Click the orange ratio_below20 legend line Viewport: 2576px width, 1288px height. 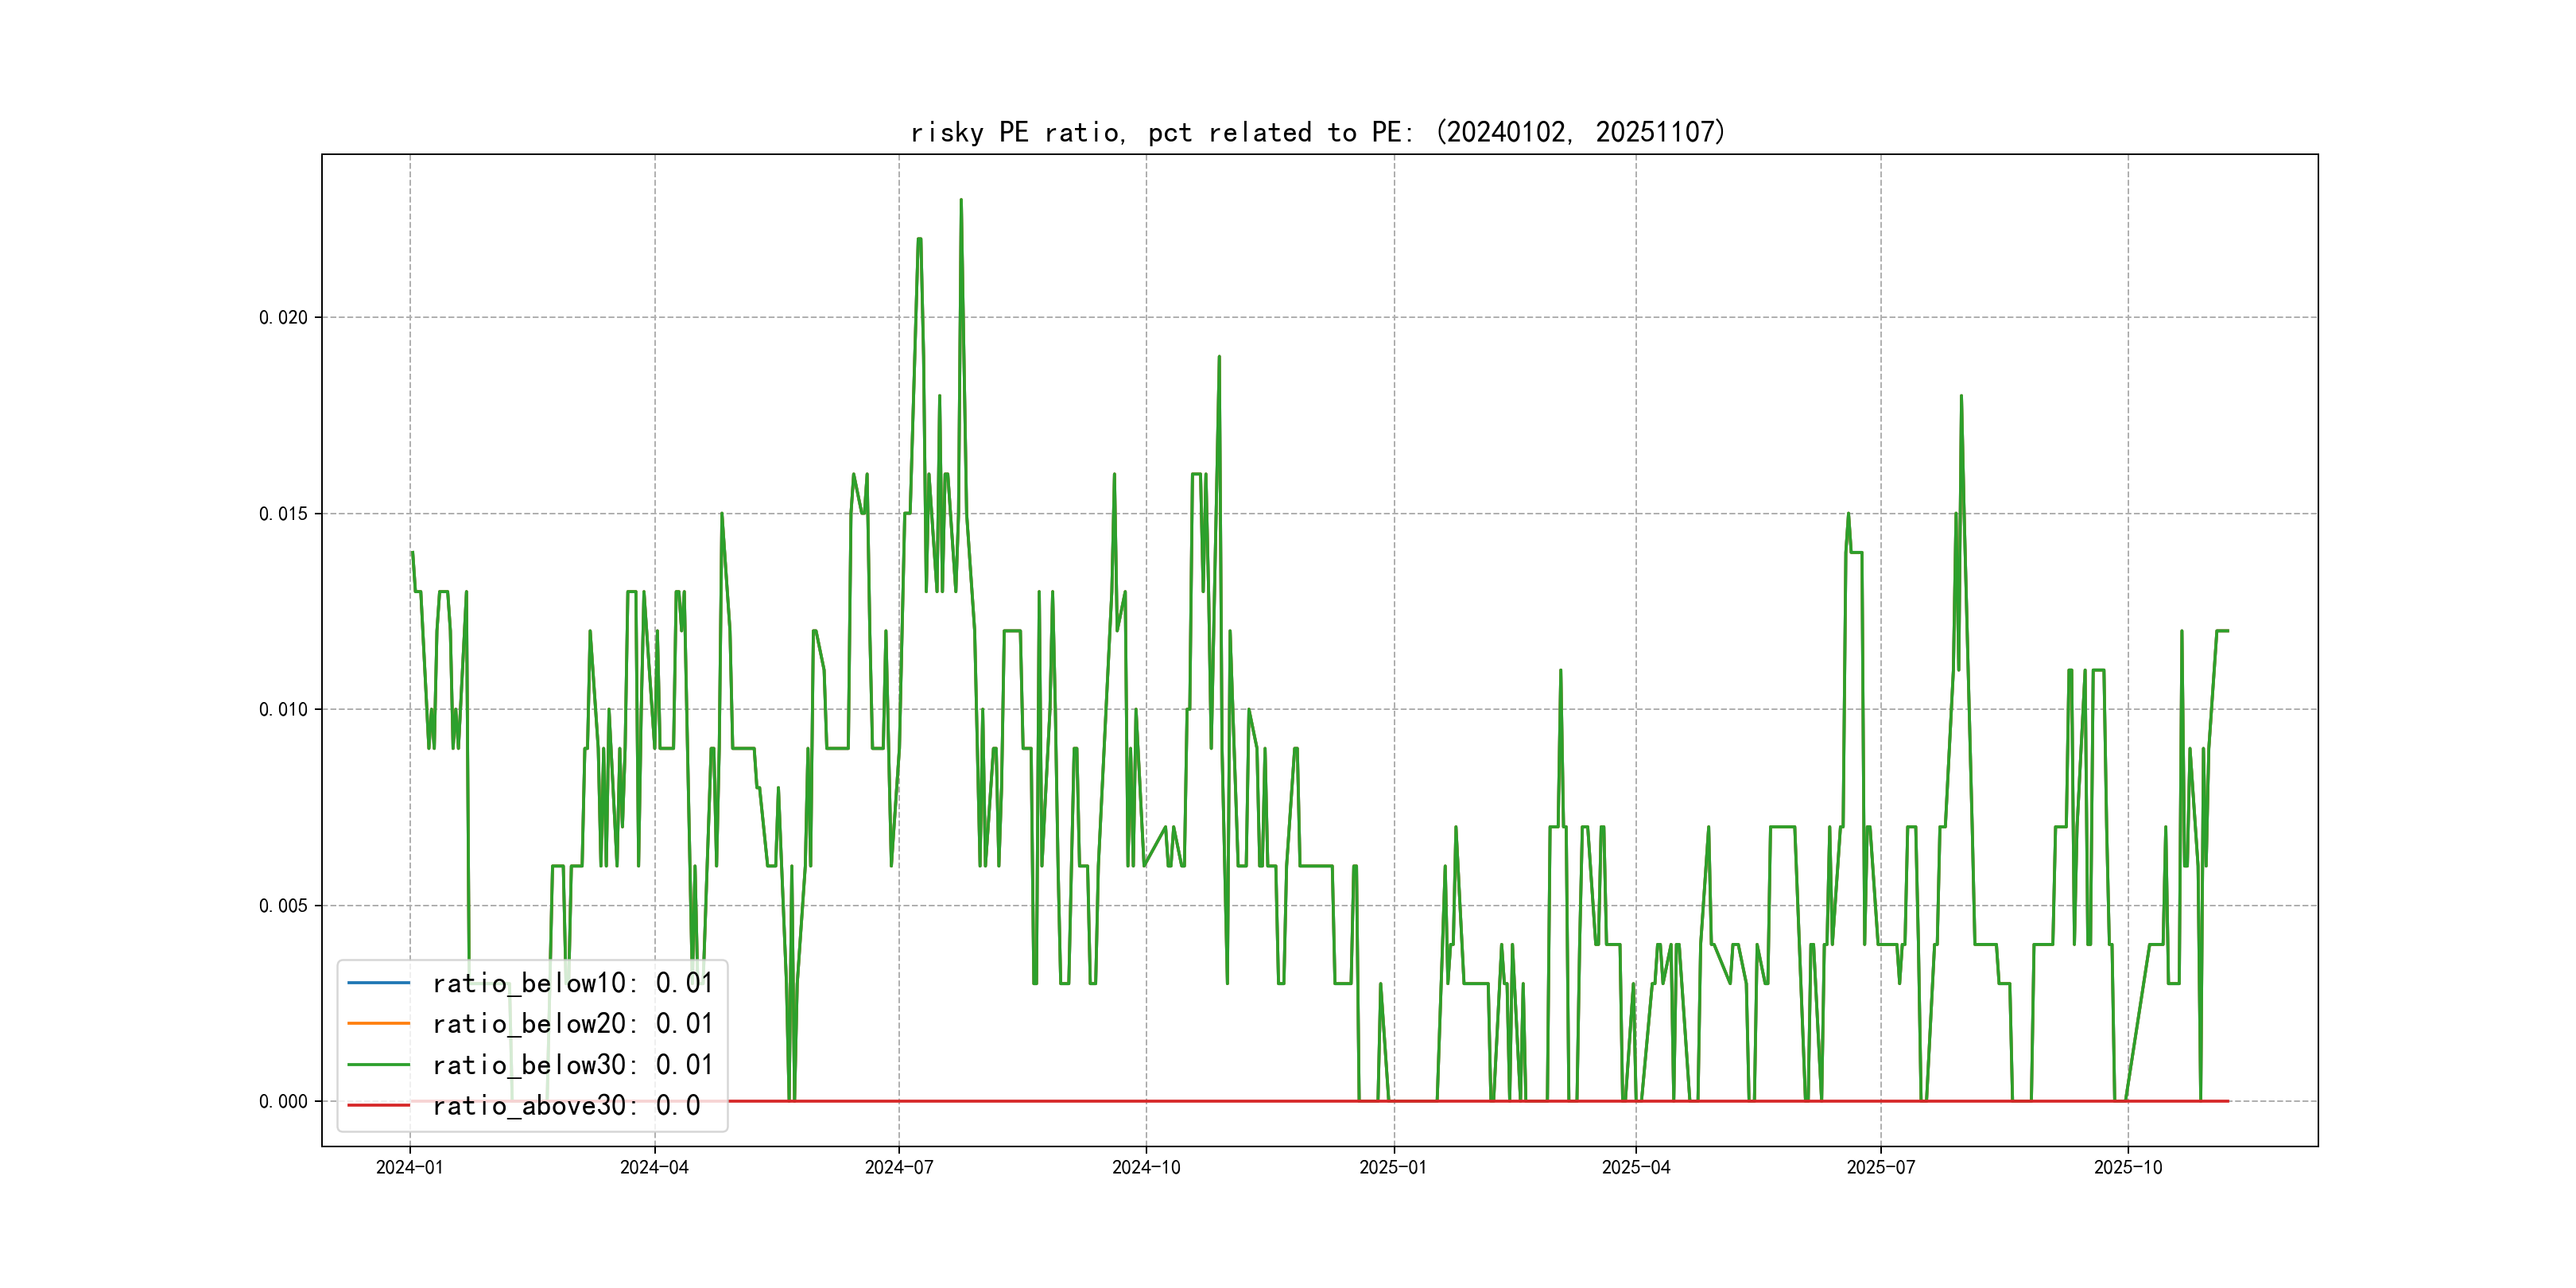378,1024
